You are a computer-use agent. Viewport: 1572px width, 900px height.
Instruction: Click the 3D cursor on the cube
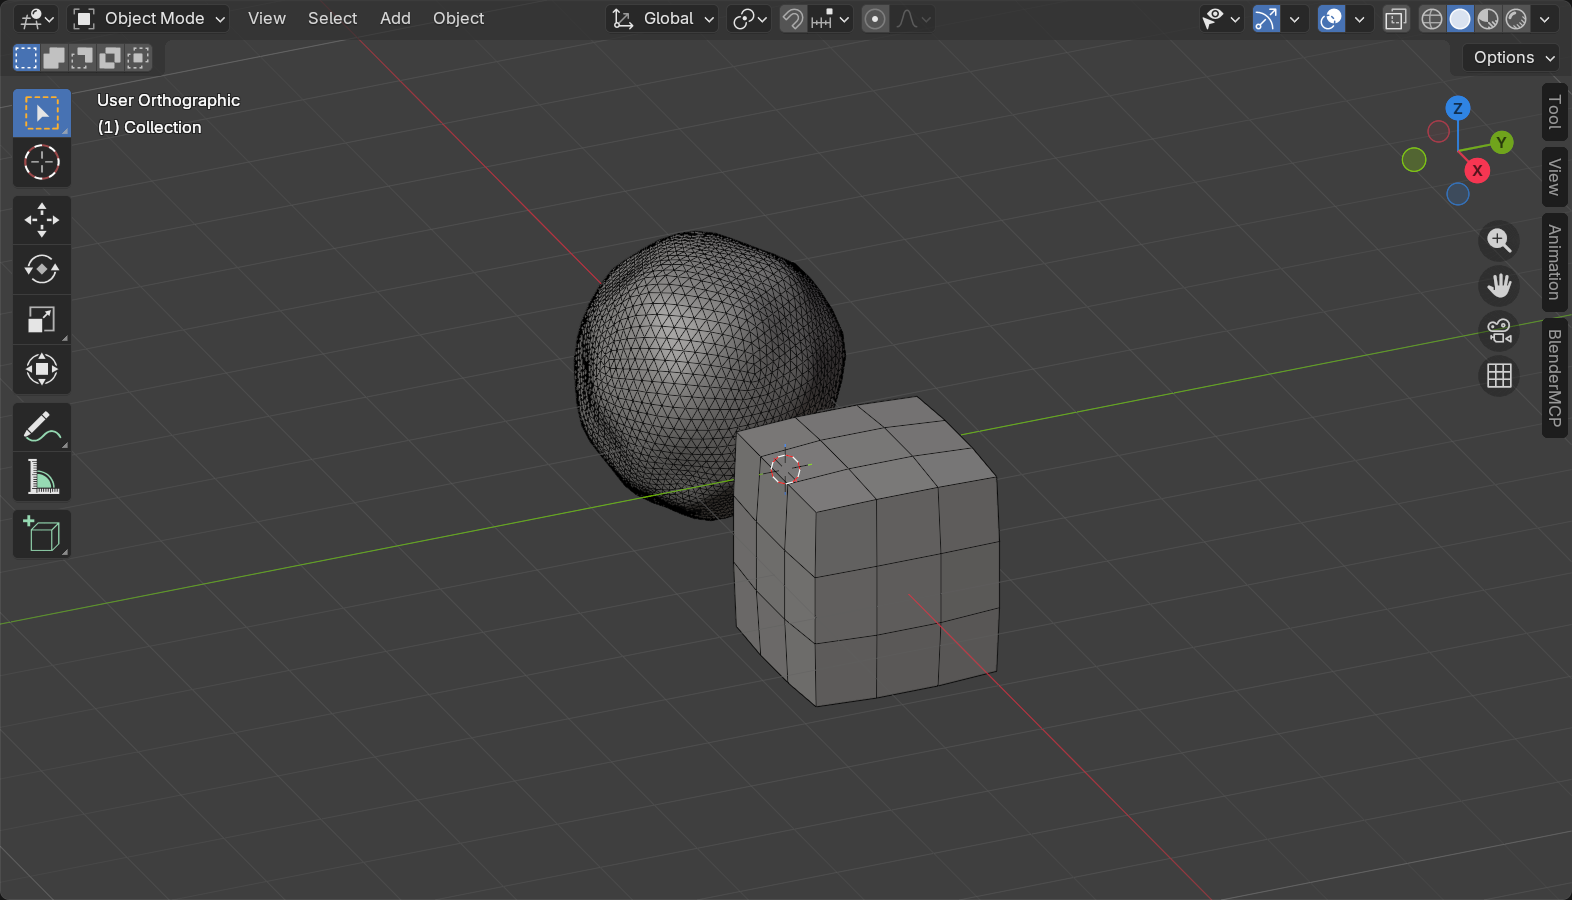(786, 468)
